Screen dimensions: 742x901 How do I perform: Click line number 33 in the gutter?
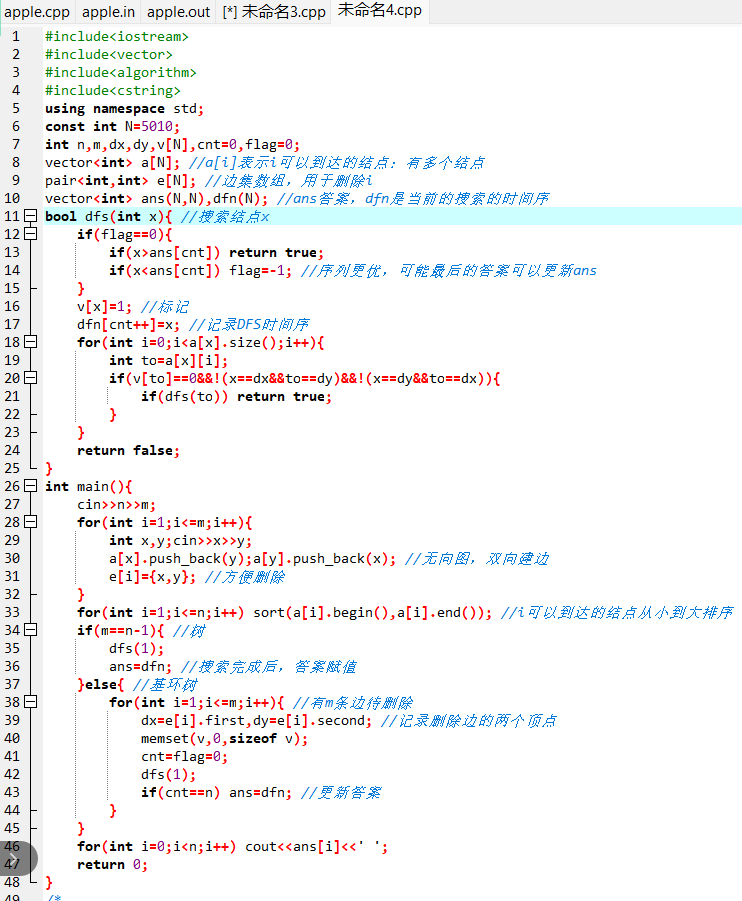tap(13, 612)
